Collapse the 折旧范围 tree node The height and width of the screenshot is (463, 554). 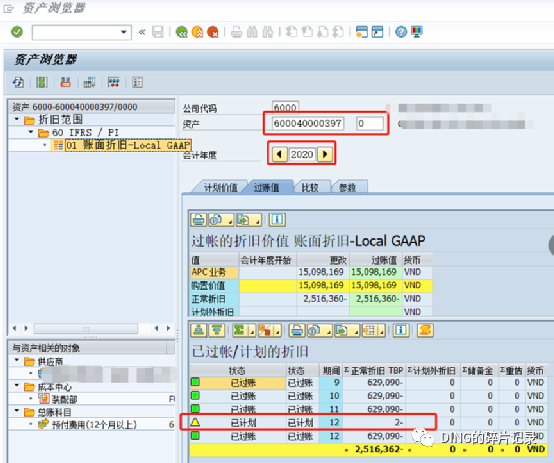click(17, 119)
